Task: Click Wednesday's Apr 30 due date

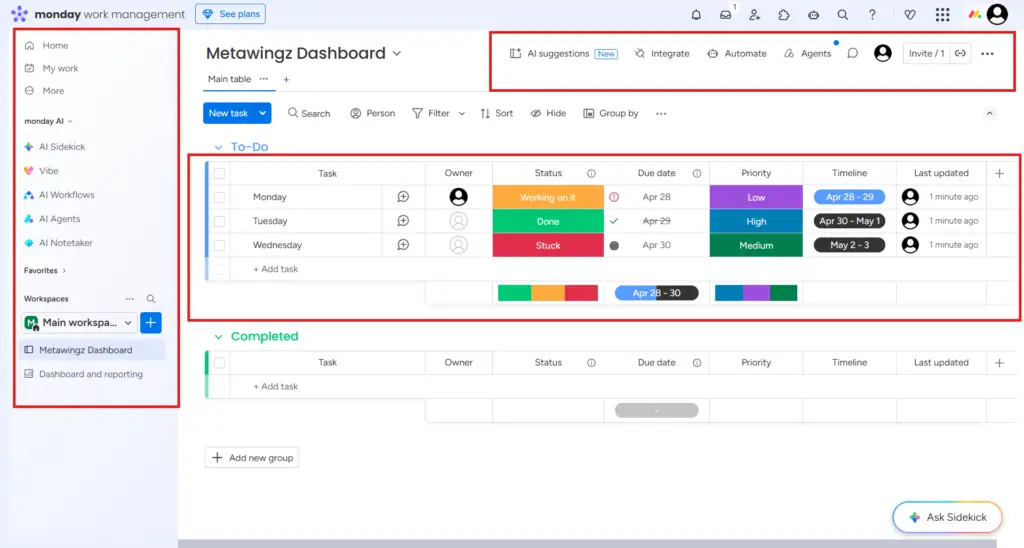Action: 656,245
